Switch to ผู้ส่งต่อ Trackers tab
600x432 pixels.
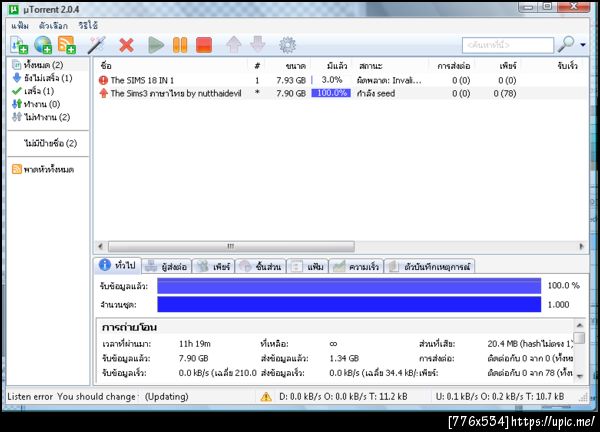[x=167, y=267]
